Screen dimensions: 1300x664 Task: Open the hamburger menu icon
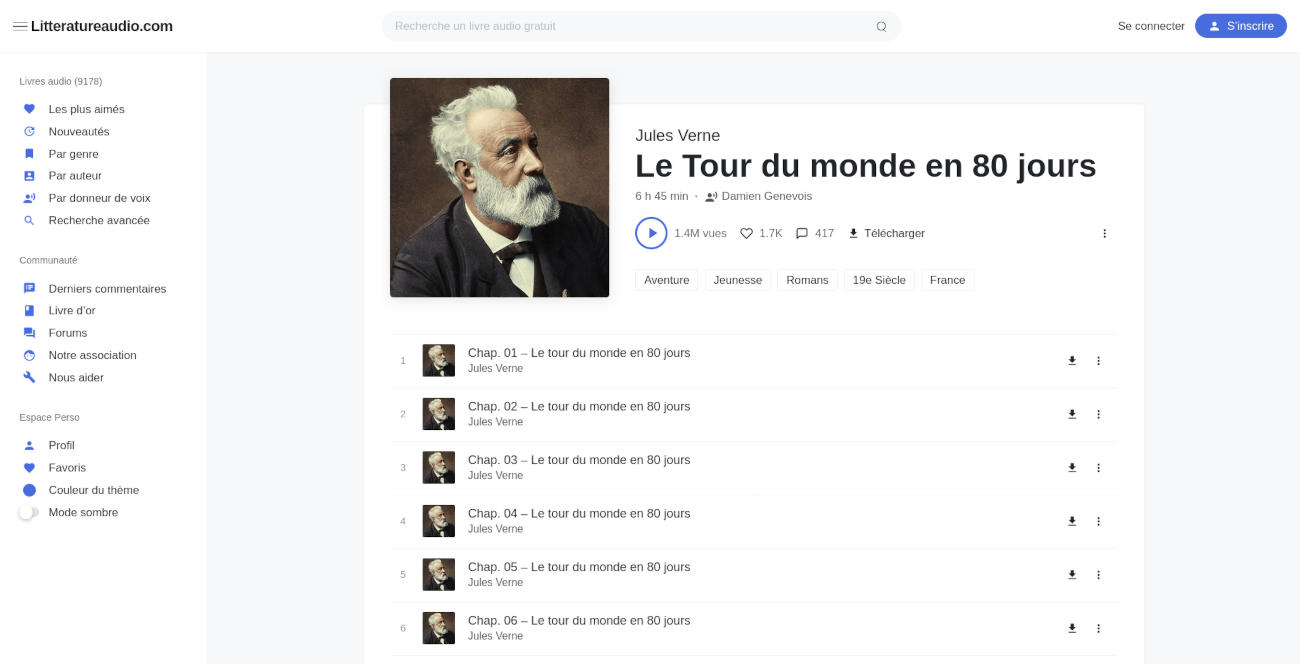(20, 26)
